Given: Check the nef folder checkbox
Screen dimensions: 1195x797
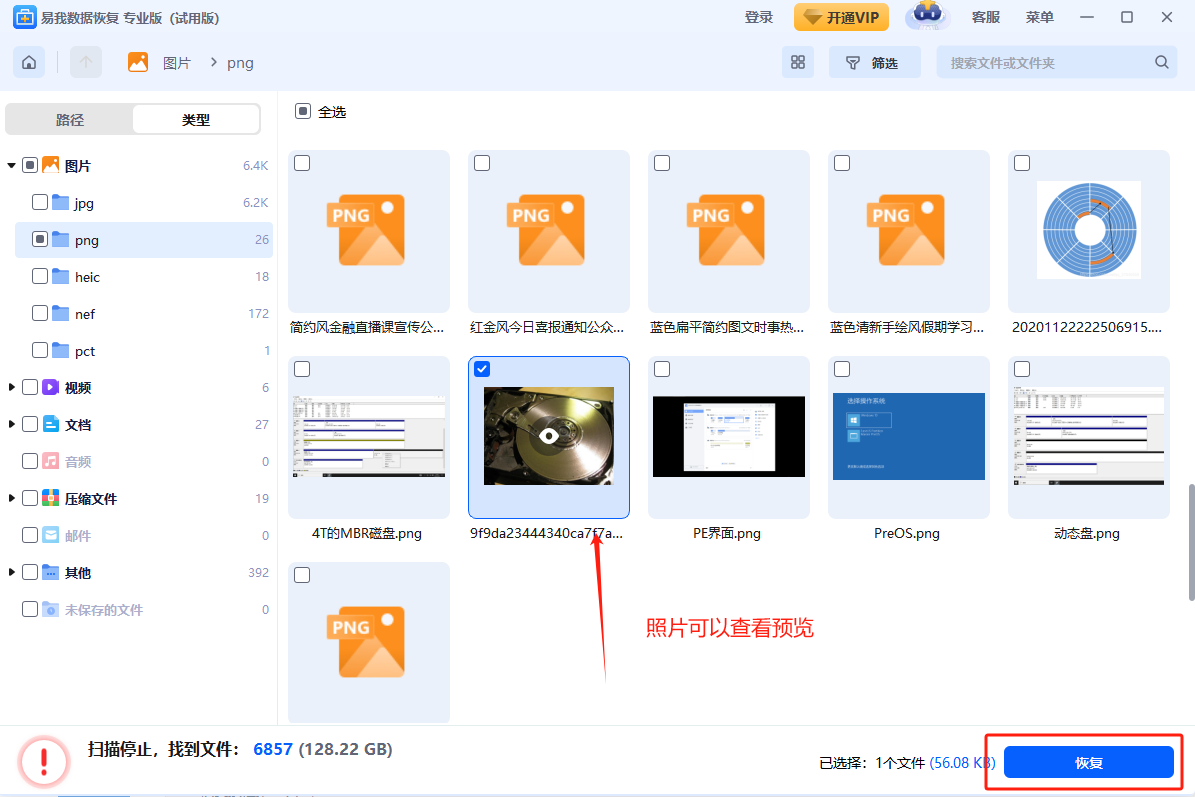Looking at the screenshot, I should pos(40,313).
